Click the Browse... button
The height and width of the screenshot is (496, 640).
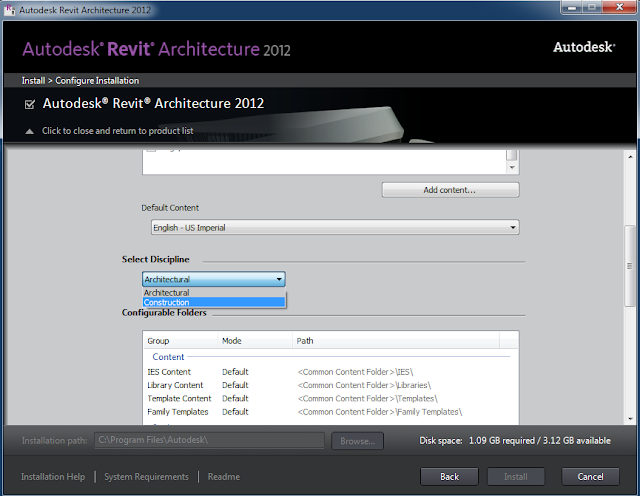pyautogui.click(x=357, y=441)
